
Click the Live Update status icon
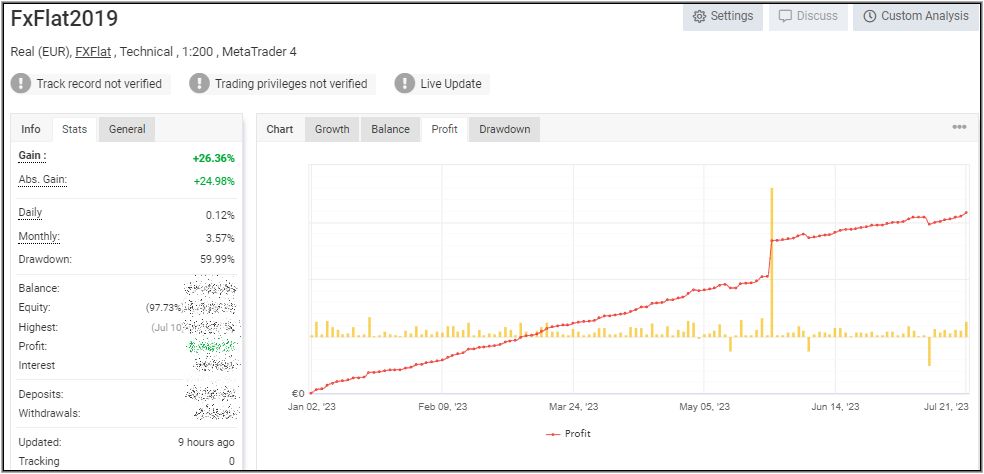404,84
